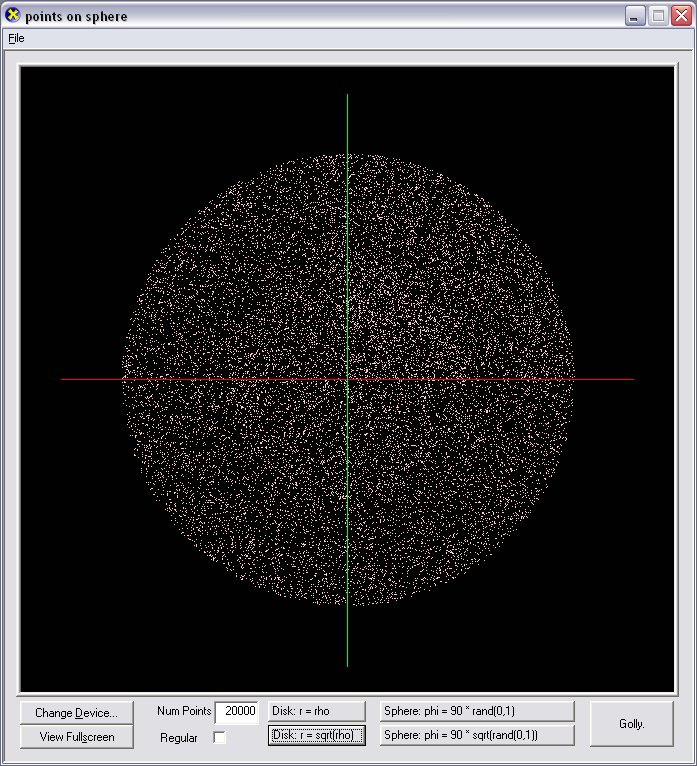Click the app icon in title bar
The height and width of the screenshot is (766, 697).
13,16
